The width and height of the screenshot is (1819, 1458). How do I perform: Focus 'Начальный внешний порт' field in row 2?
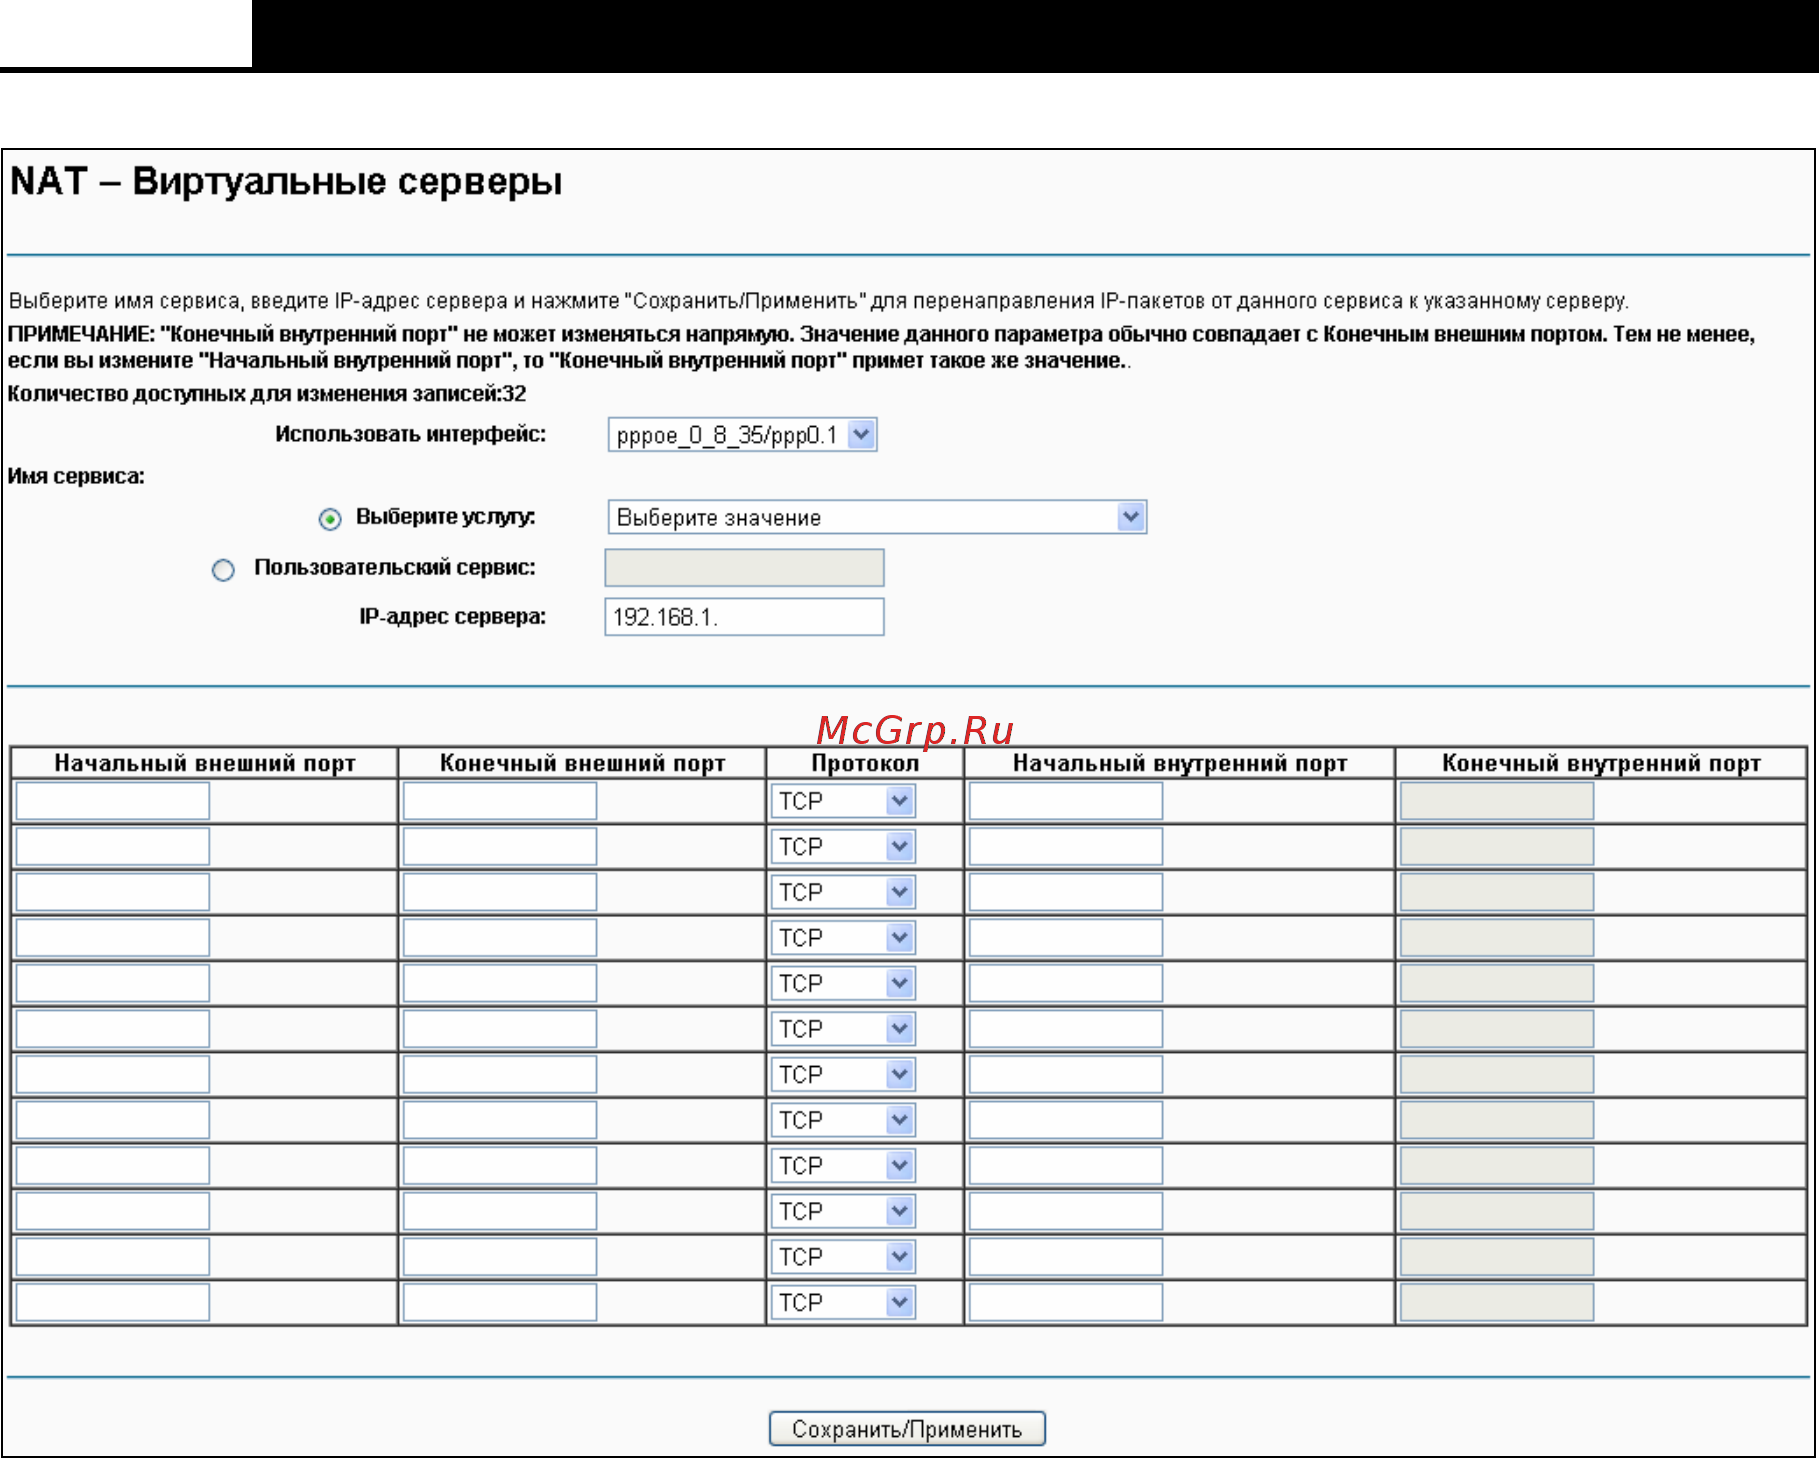click(x=113, y=847)
